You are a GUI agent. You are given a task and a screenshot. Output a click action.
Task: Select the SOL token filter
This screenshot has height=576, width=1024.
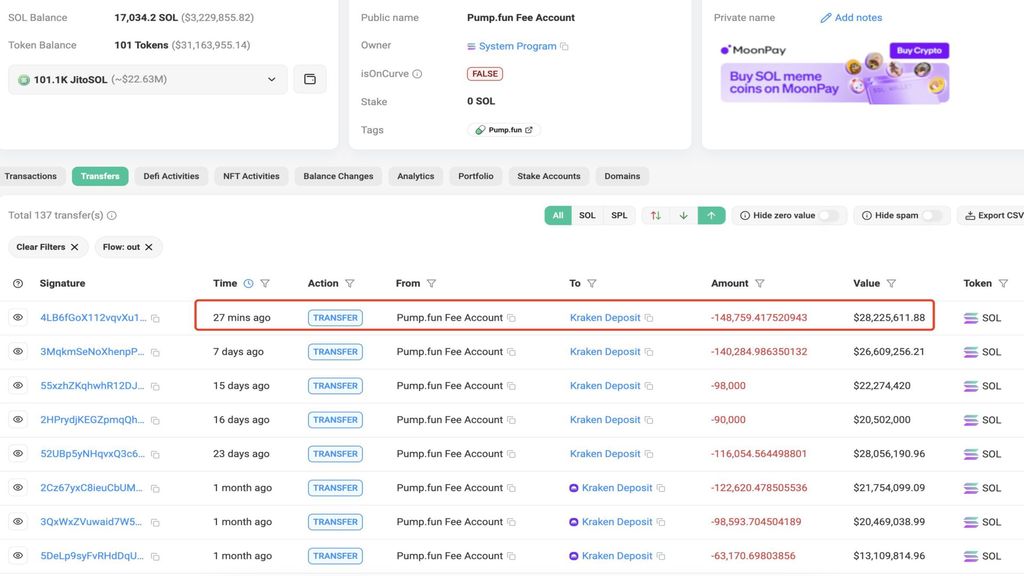pos(587,216)
